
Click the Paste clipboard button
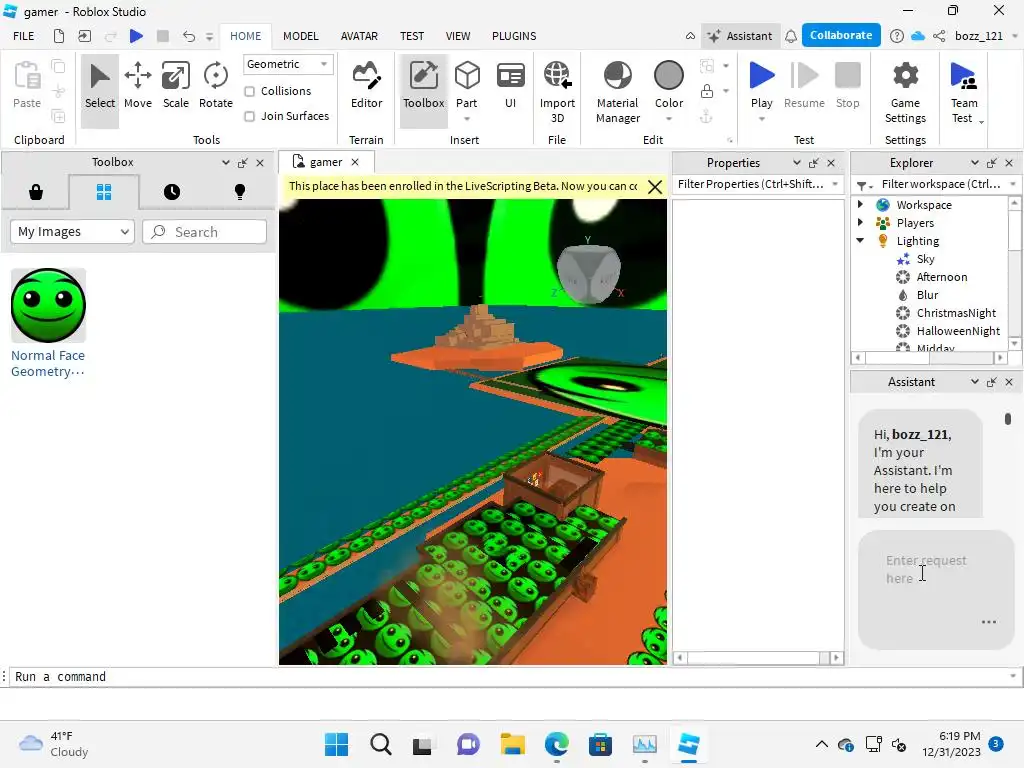[x=27, y=85]
